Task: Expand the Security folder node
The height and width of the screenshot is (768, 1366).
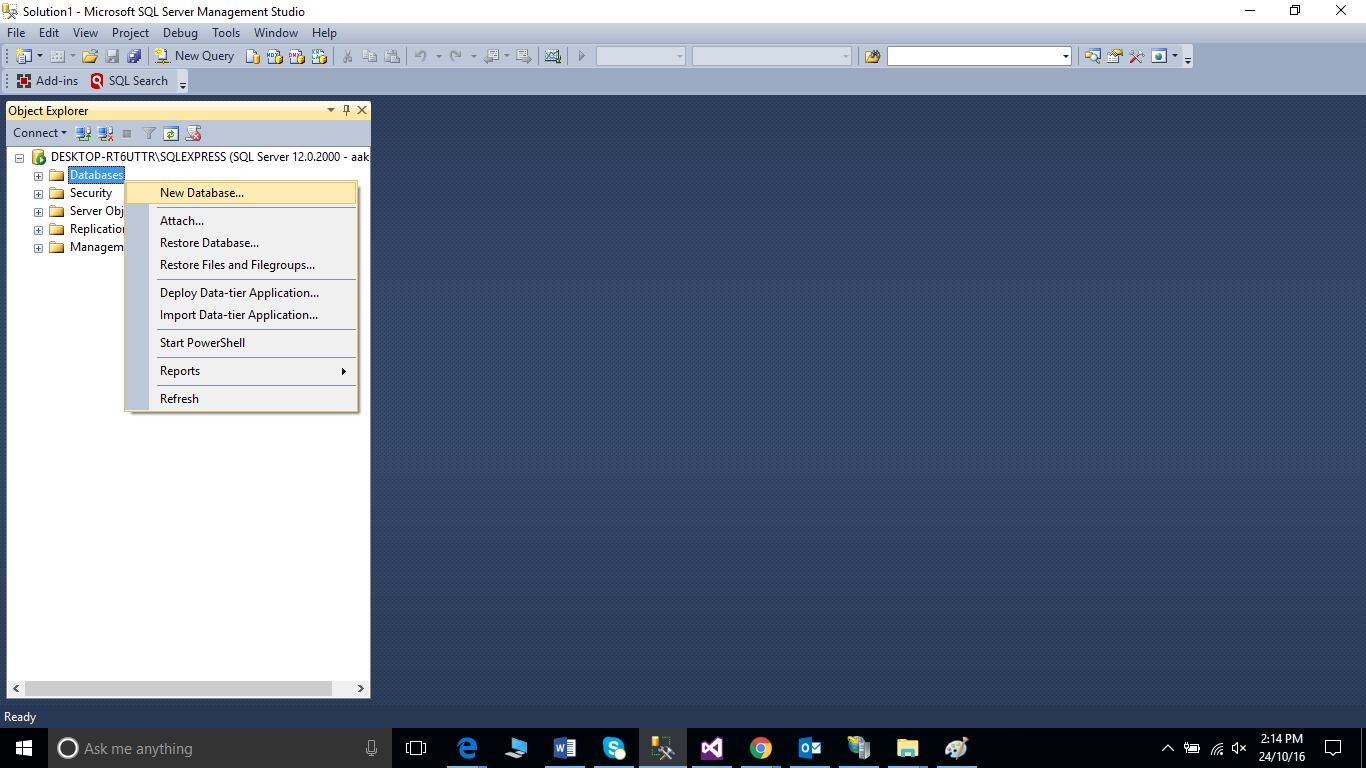Action: click(x=39, y=194)
